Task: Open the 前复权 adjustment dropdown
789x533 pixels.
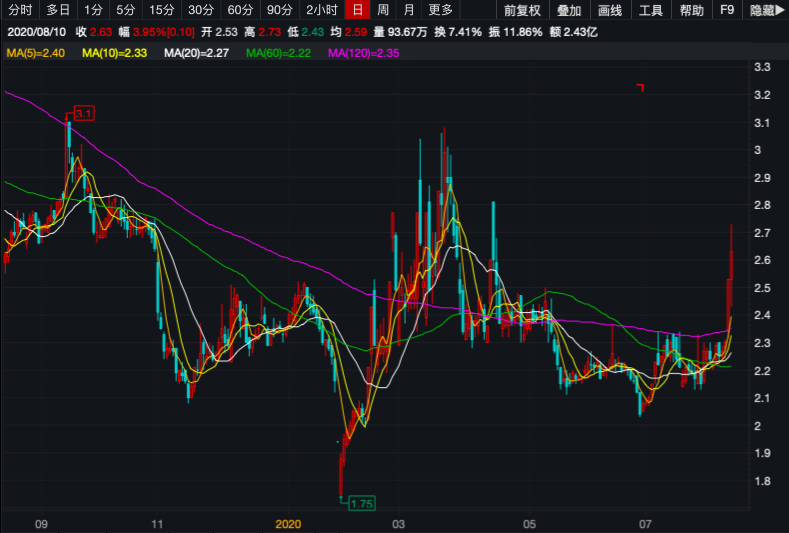Action: coord(522,10)
